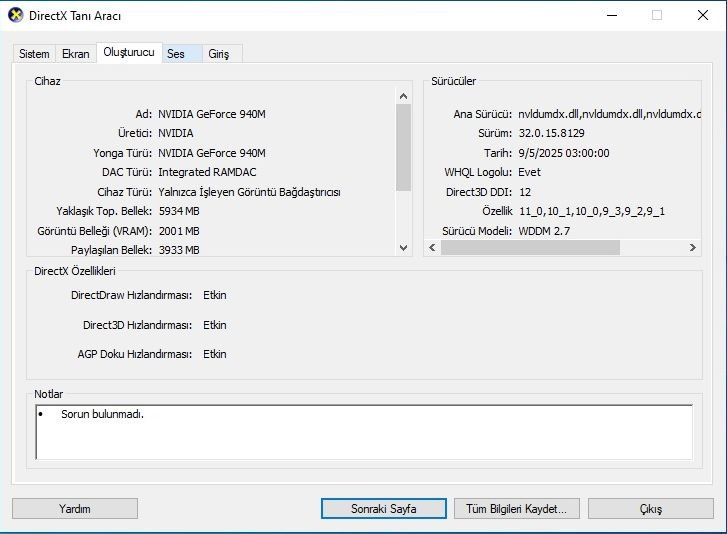Click the Sürücüler horizontal scrollbar thumb
The image size is (727, 534).
click(x=530, y=247)
